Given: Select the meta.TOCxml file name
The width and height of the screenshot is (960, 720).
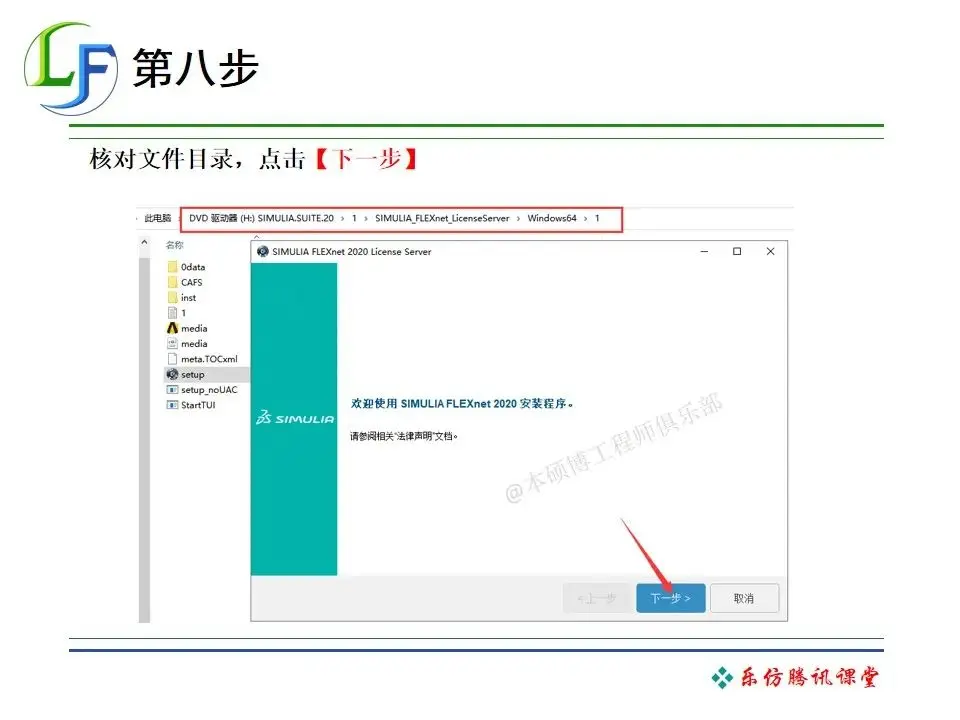Looking at the screenshot, I should click(x=209, y=359).
